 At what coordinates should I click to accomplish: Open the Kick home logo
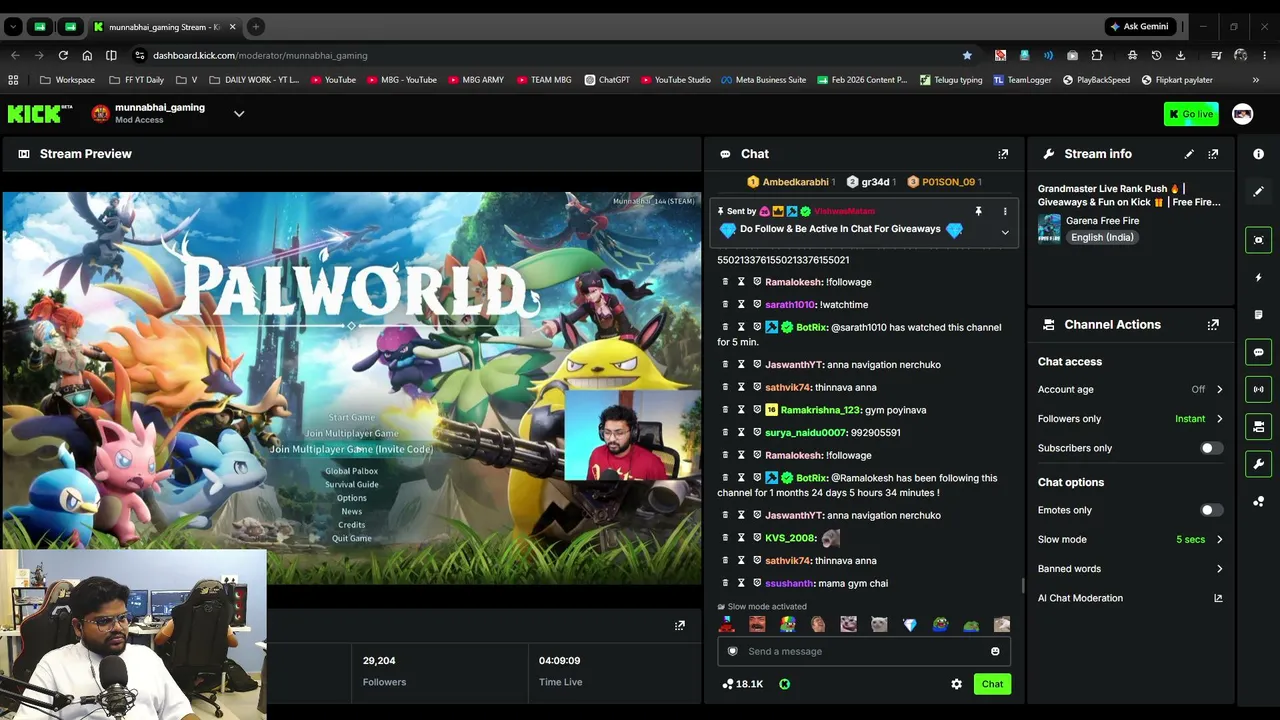(40, 114)
